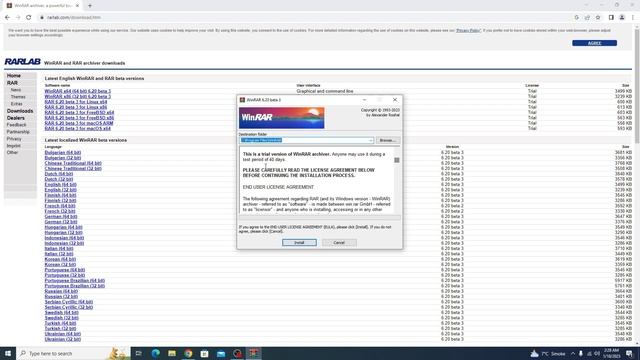Launch Microsoft Edge from the taskbar
640x360 pixels.
point(156,353)
